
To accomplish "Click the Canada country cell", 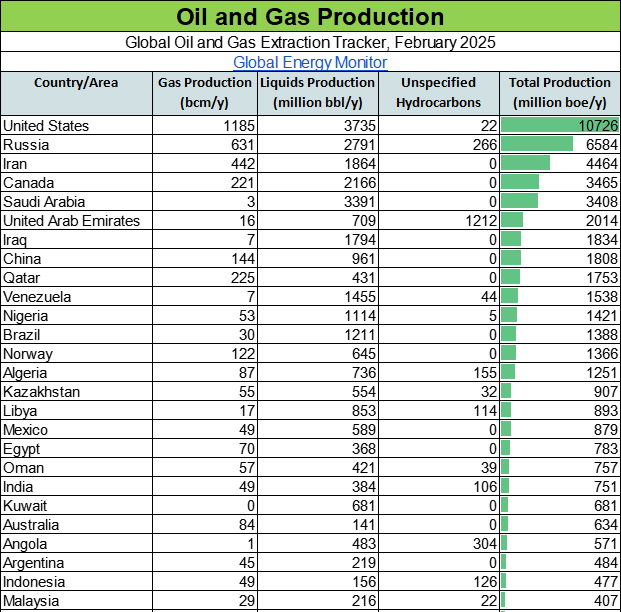I will (76, 183).
